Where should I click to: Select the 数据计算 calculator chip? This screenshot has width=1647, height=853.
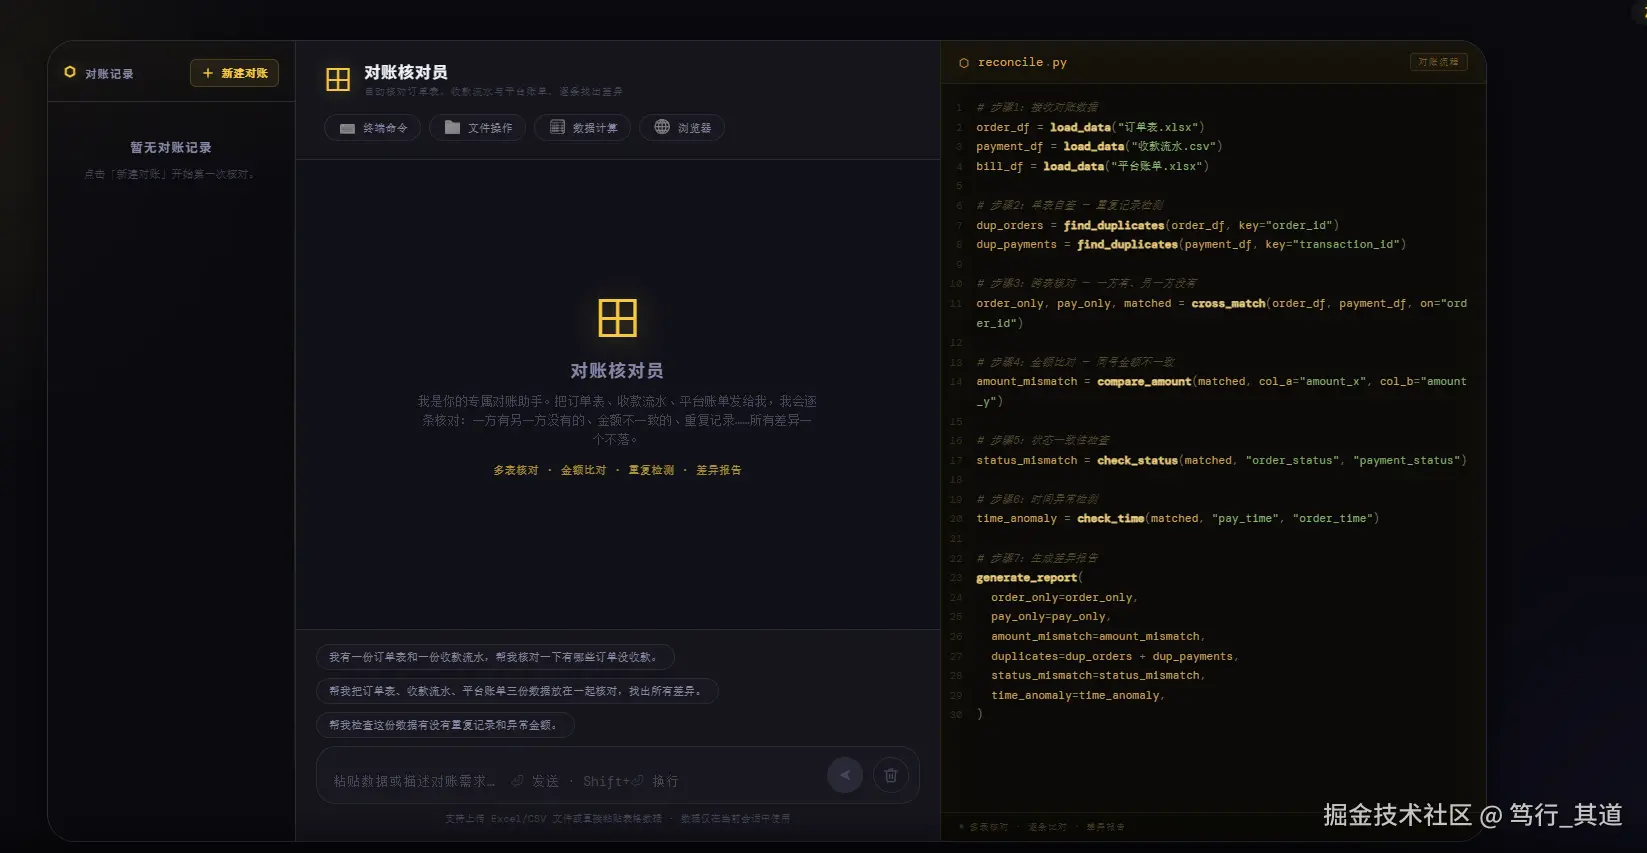pos(582,128)
